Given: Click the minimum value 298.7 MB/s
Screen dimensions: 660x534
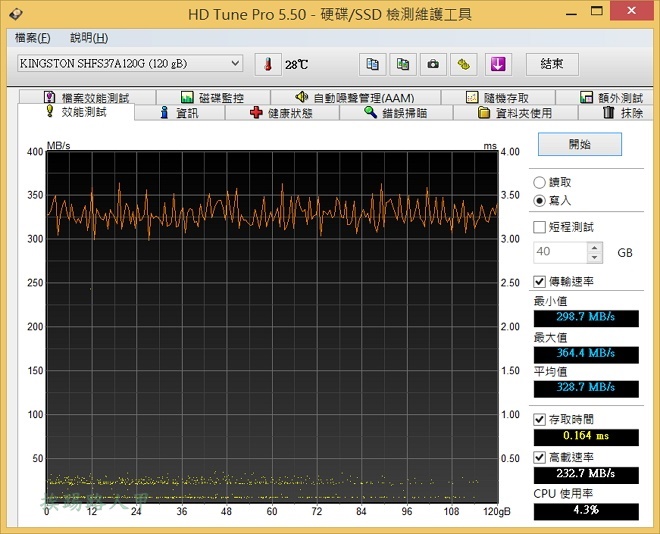Looking at the screenshot, I should pos(586,318).
